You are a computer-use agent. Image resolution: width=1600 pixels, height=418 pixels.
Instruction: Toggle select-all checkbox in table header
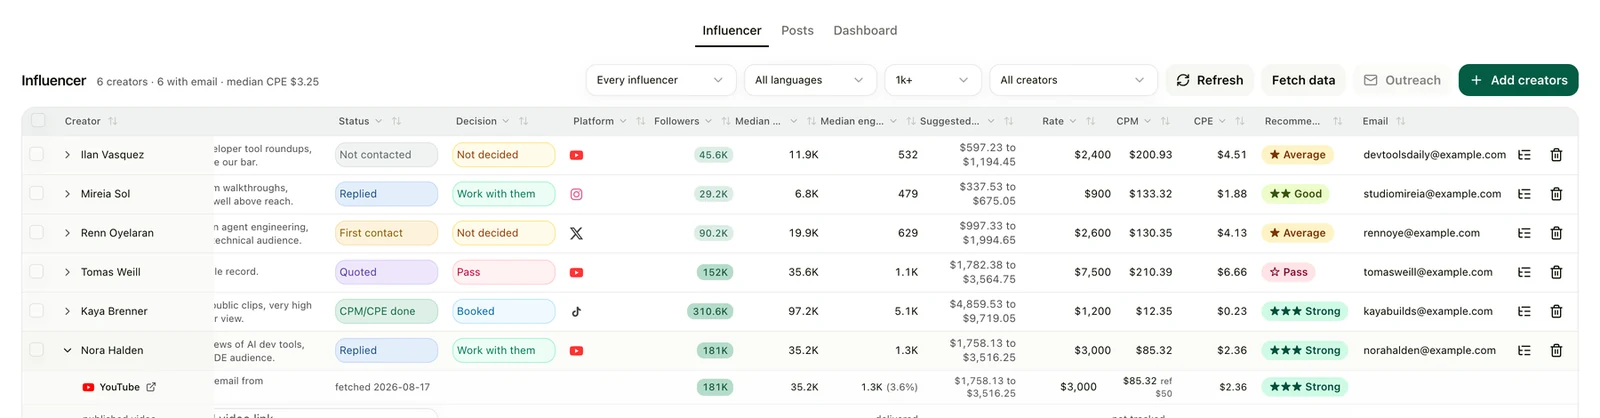pyautogui.click(x=38, y=121)
